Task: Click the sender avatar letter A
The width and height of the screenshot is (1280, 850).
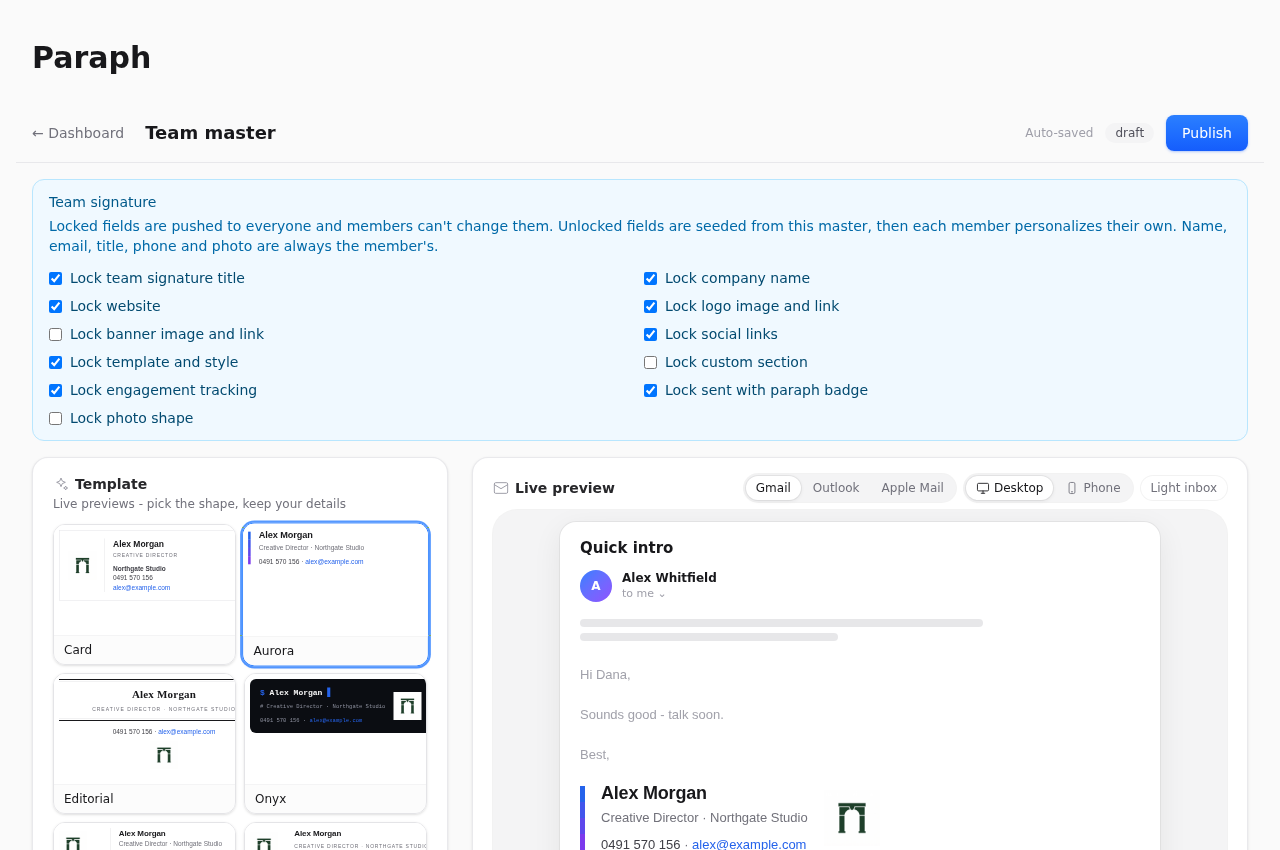Action: [596, 586]
